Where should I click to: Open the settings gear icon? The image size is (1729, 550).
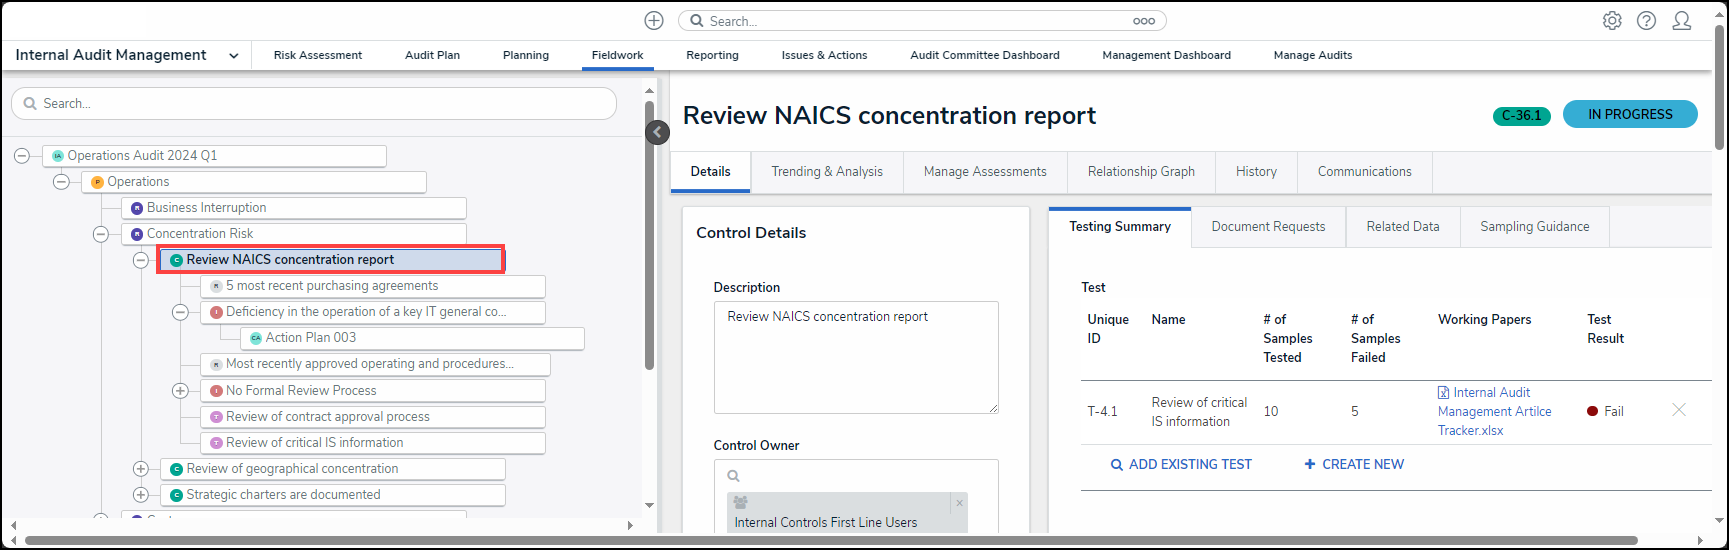1612,21
